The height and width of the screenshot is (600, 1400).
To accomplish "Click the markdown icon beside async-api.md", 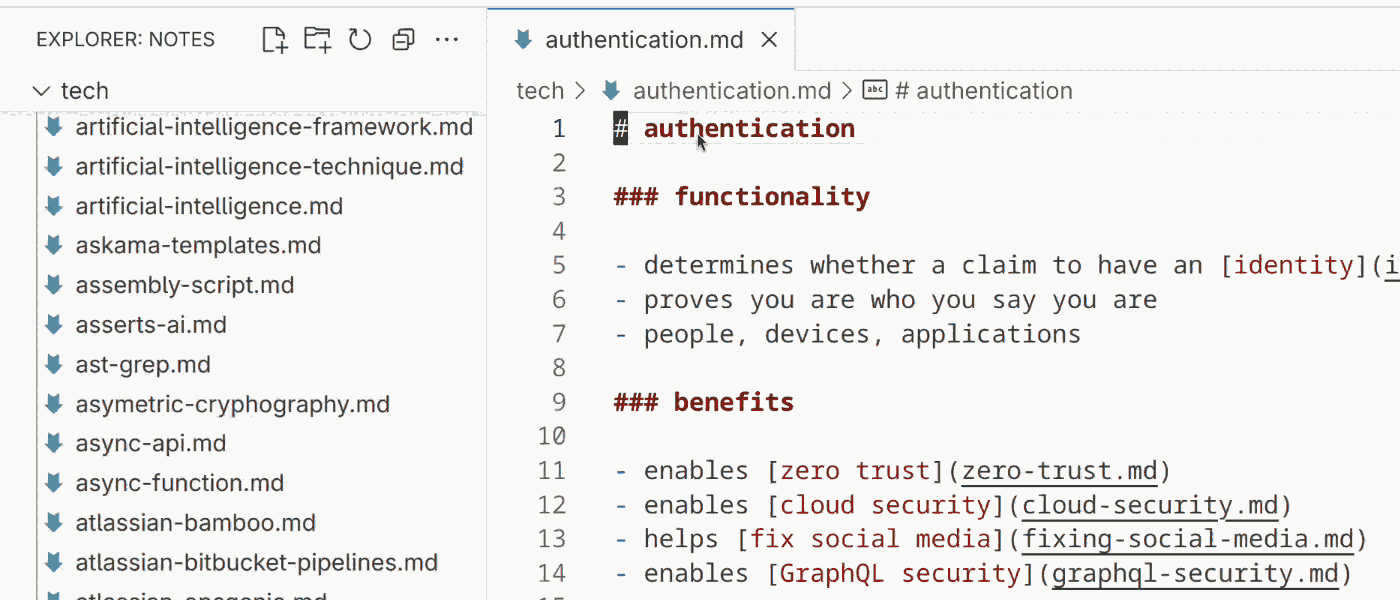I will [x=55, y=443].
